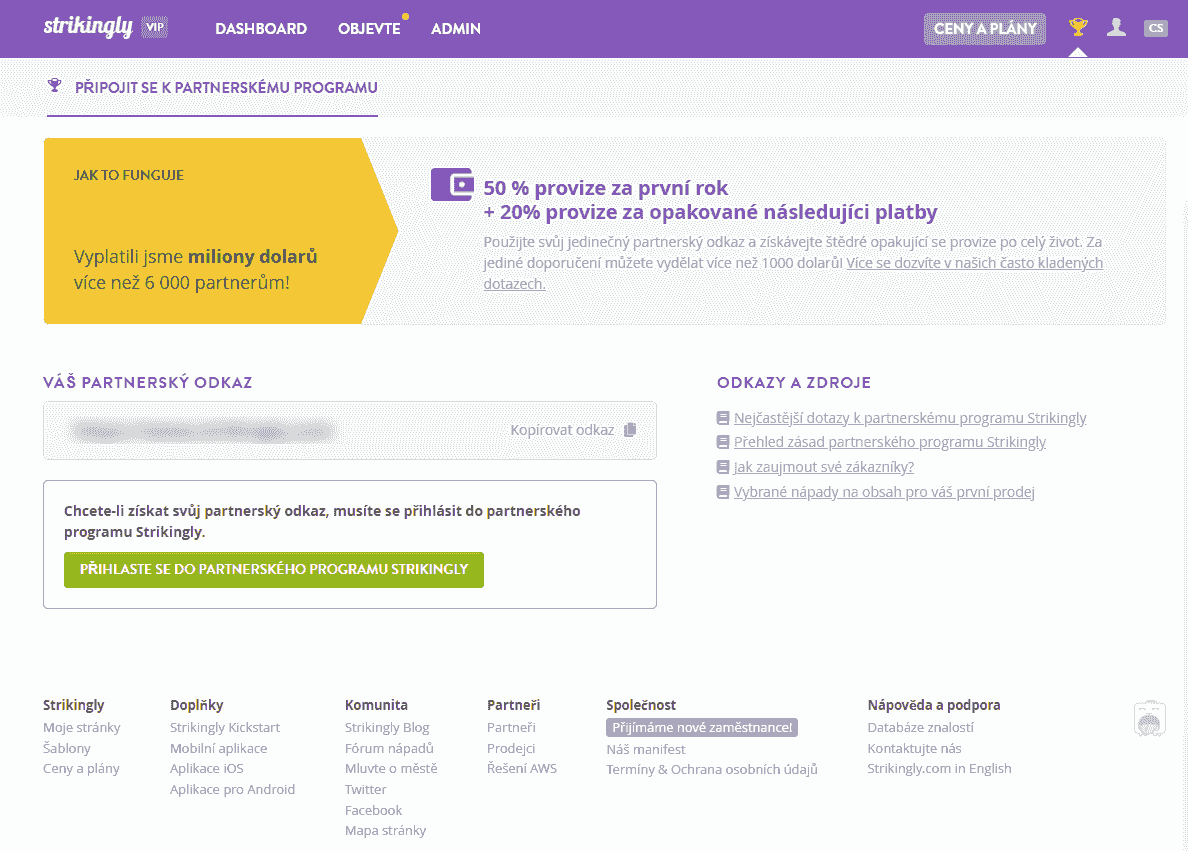Image resolution: width=1188 pixels, height=851 pixels.
Task: Click trophy icon beside Připojit se k partnerskému programu
Action: (x=55, y=86)
